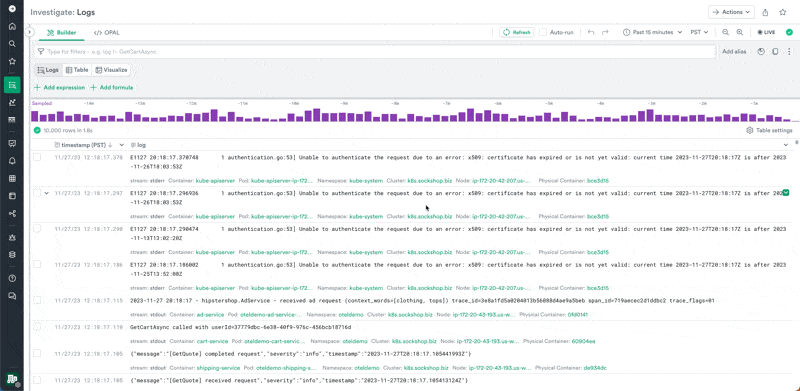
Task: Expand the collapsed left panel arrow
Action: tap(29, 32)
